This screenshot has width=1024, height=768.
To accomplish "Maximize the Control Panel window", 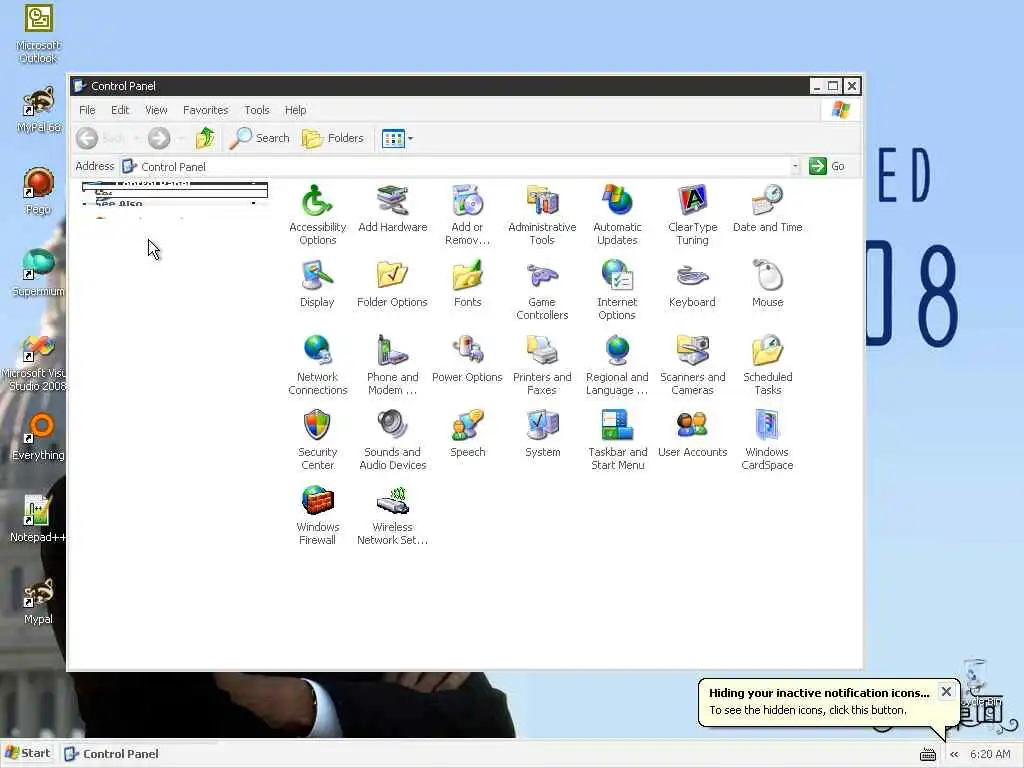I will point(833,86).
